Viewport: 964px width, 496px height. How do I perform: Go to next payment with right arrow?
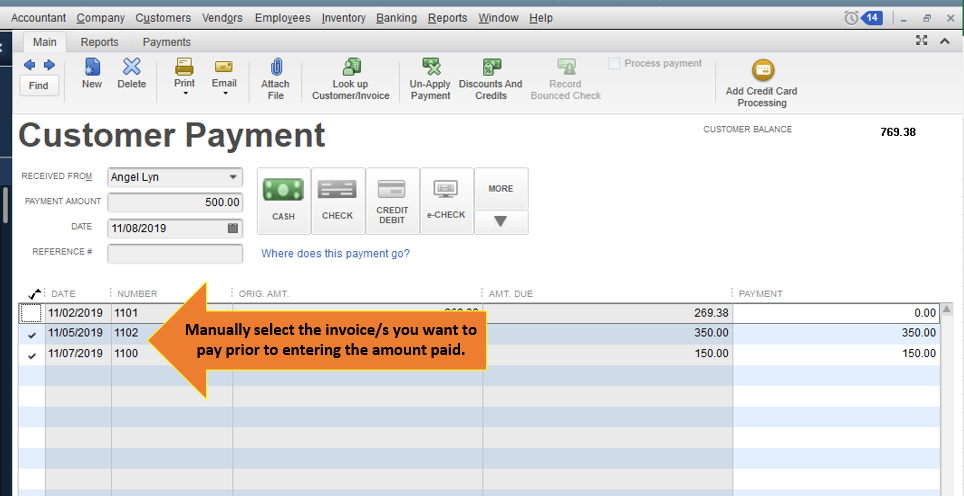pos(49,65)
